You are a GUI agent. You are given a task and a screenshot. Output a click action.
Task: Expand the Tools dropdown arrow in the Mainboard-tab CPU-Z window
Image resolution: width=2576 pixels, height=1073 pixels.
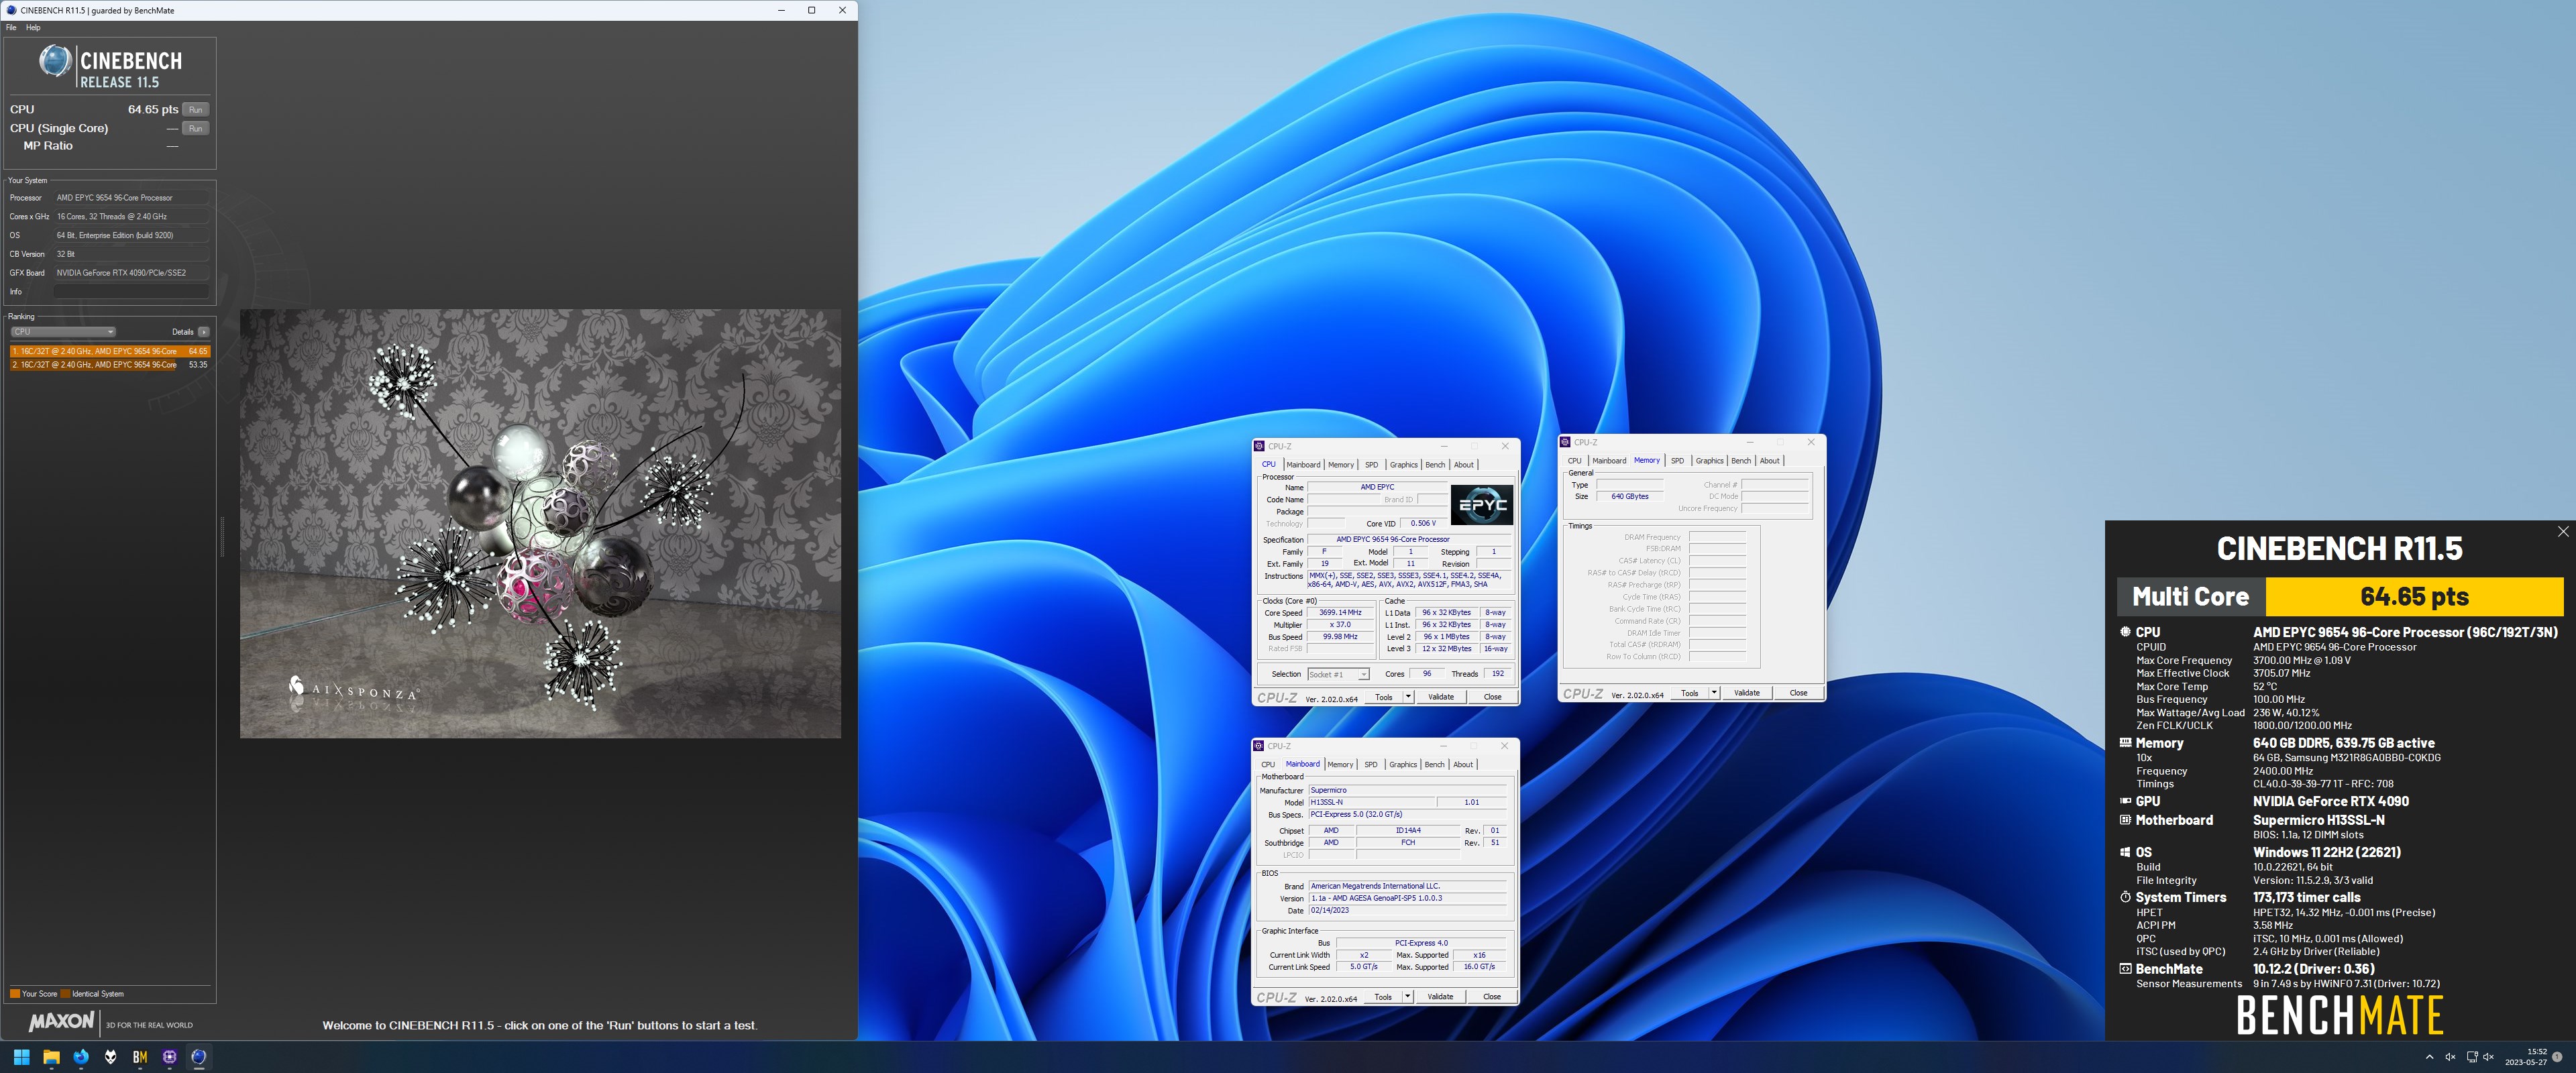(1408, 997)
